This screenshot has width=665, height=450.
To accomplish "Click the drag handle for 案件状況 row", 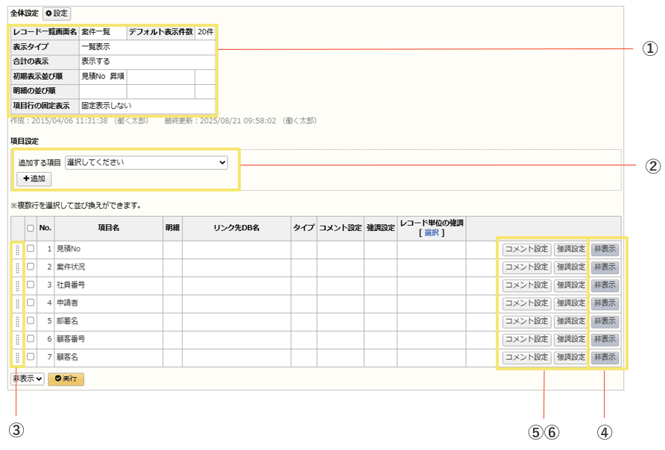I will click(x=17, y=267).
